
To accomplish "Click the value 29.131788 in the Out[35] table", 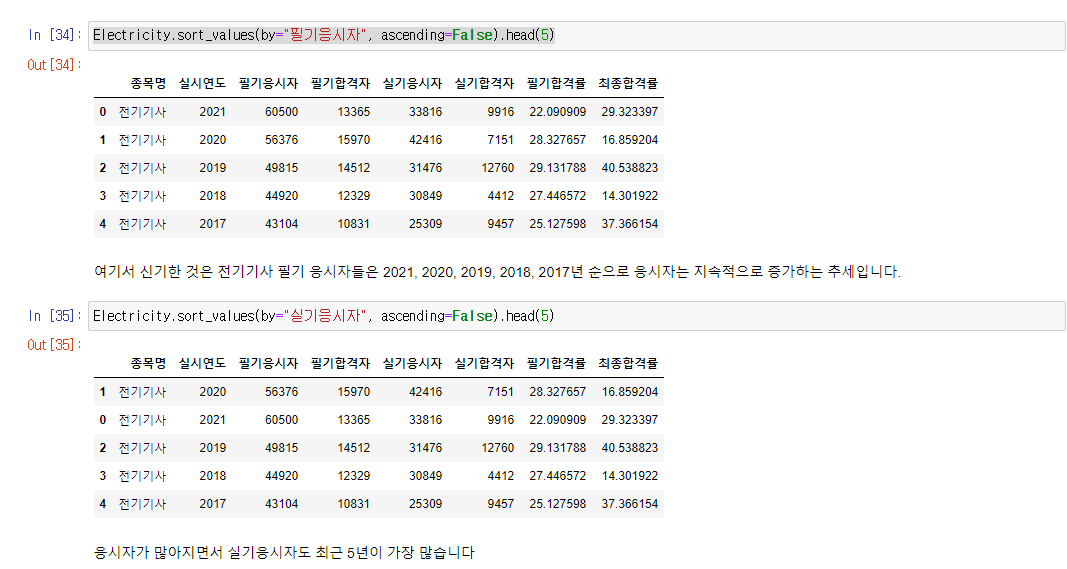I will click(557, 448).
